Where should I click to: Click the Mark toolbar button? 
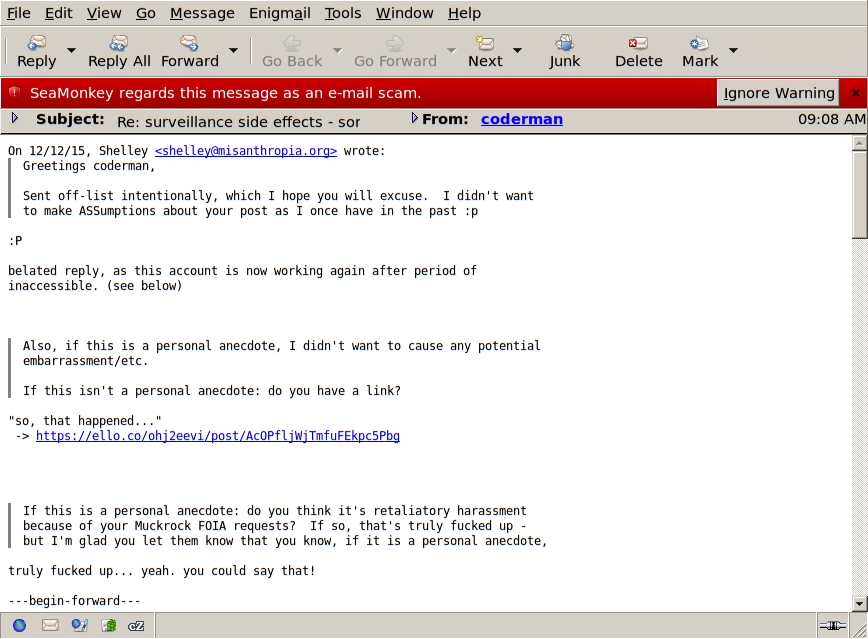tap(700, 51)
